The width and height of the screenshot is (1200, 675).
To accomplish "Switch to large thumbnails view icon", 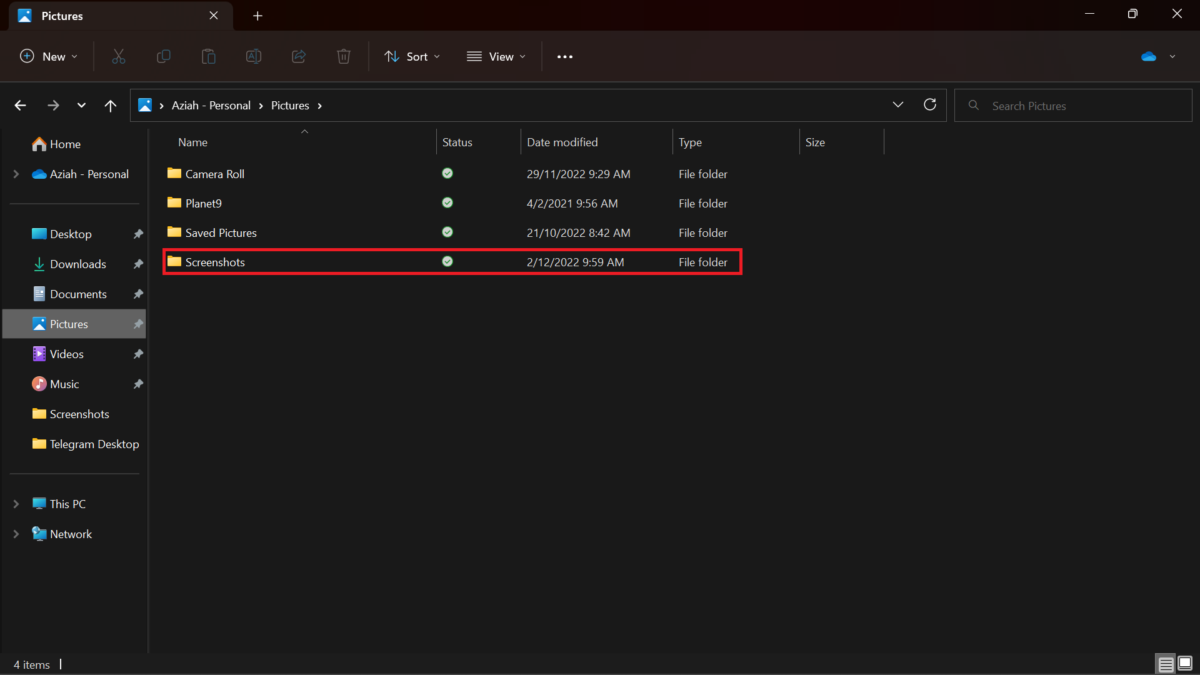I will click(x=1185, y=664).
